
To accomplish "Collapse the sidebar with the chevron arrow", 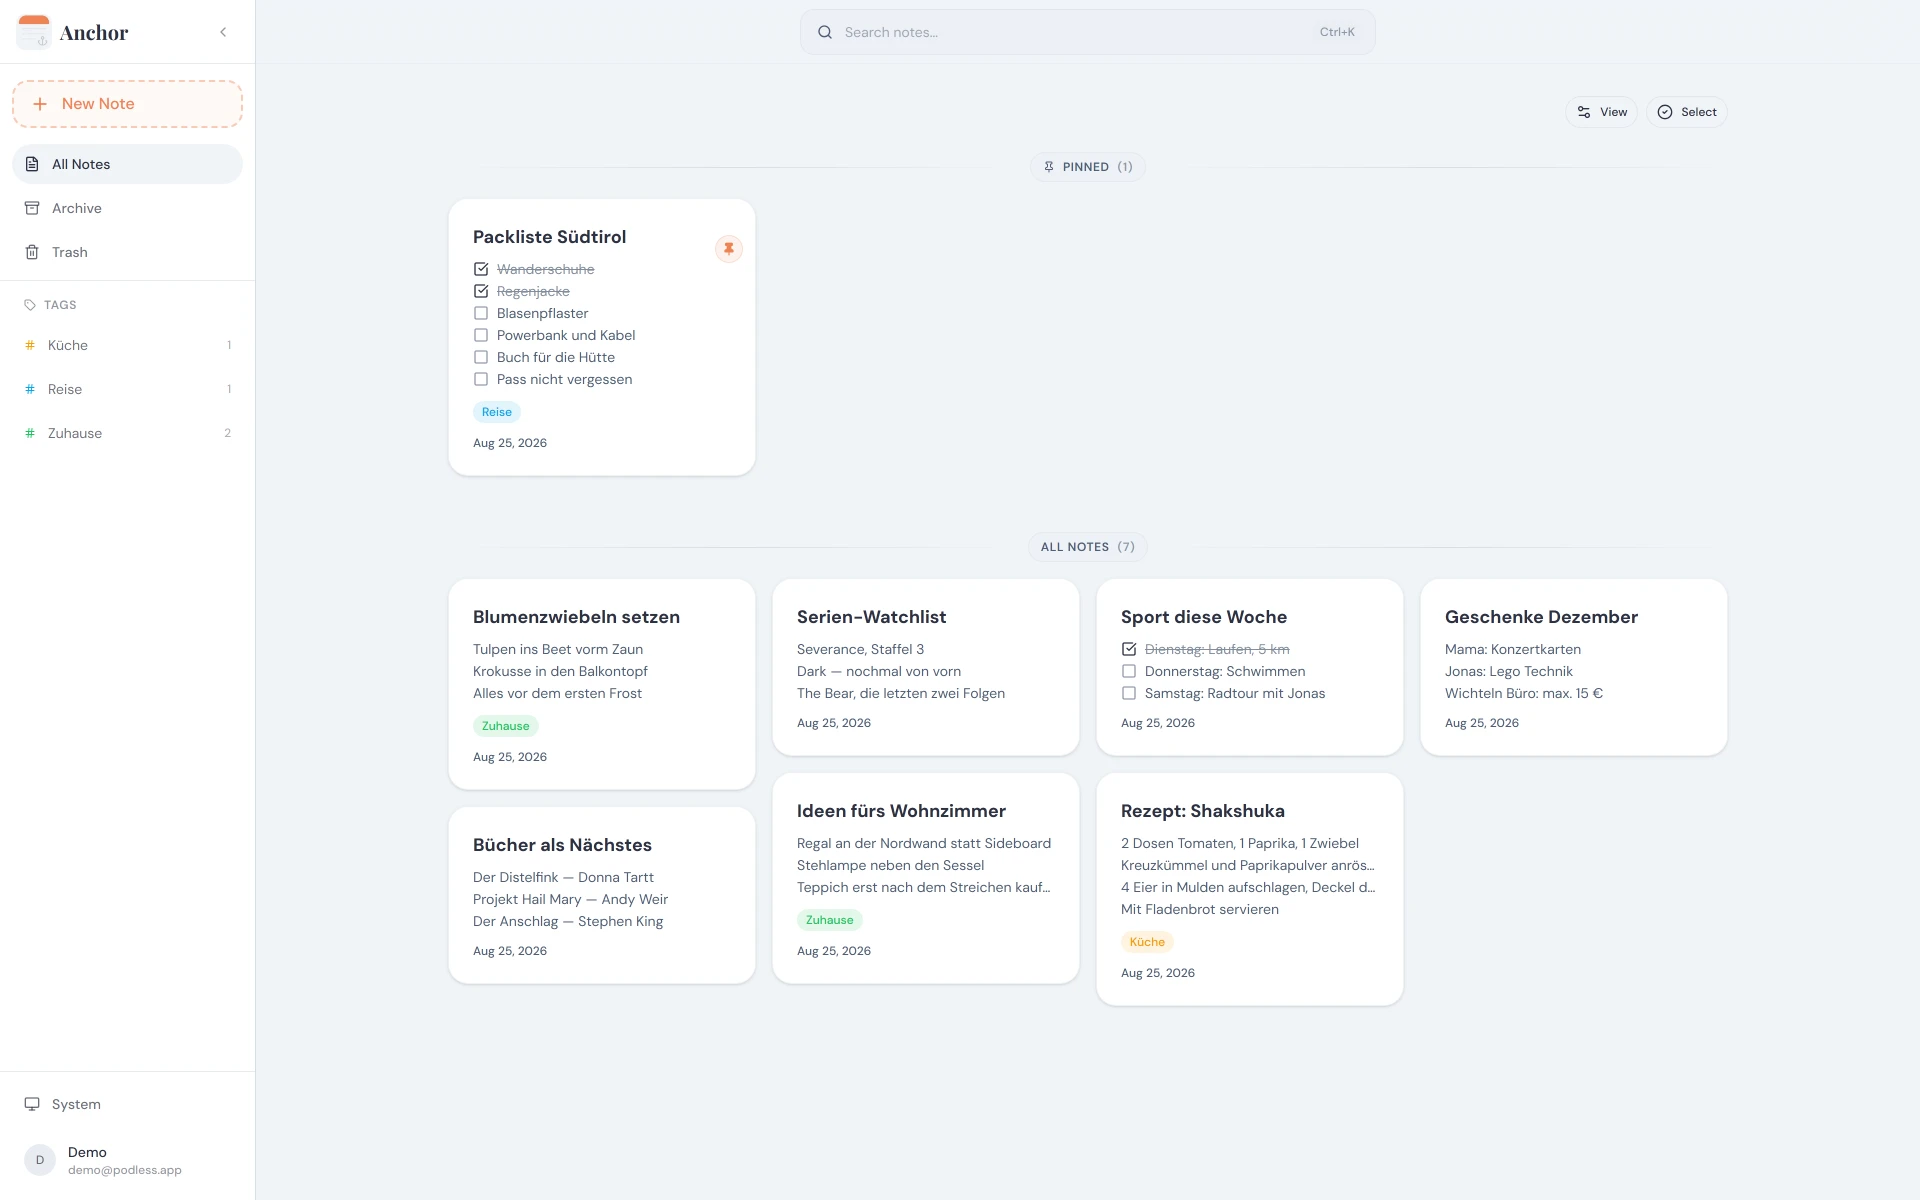I will point(223,32).
